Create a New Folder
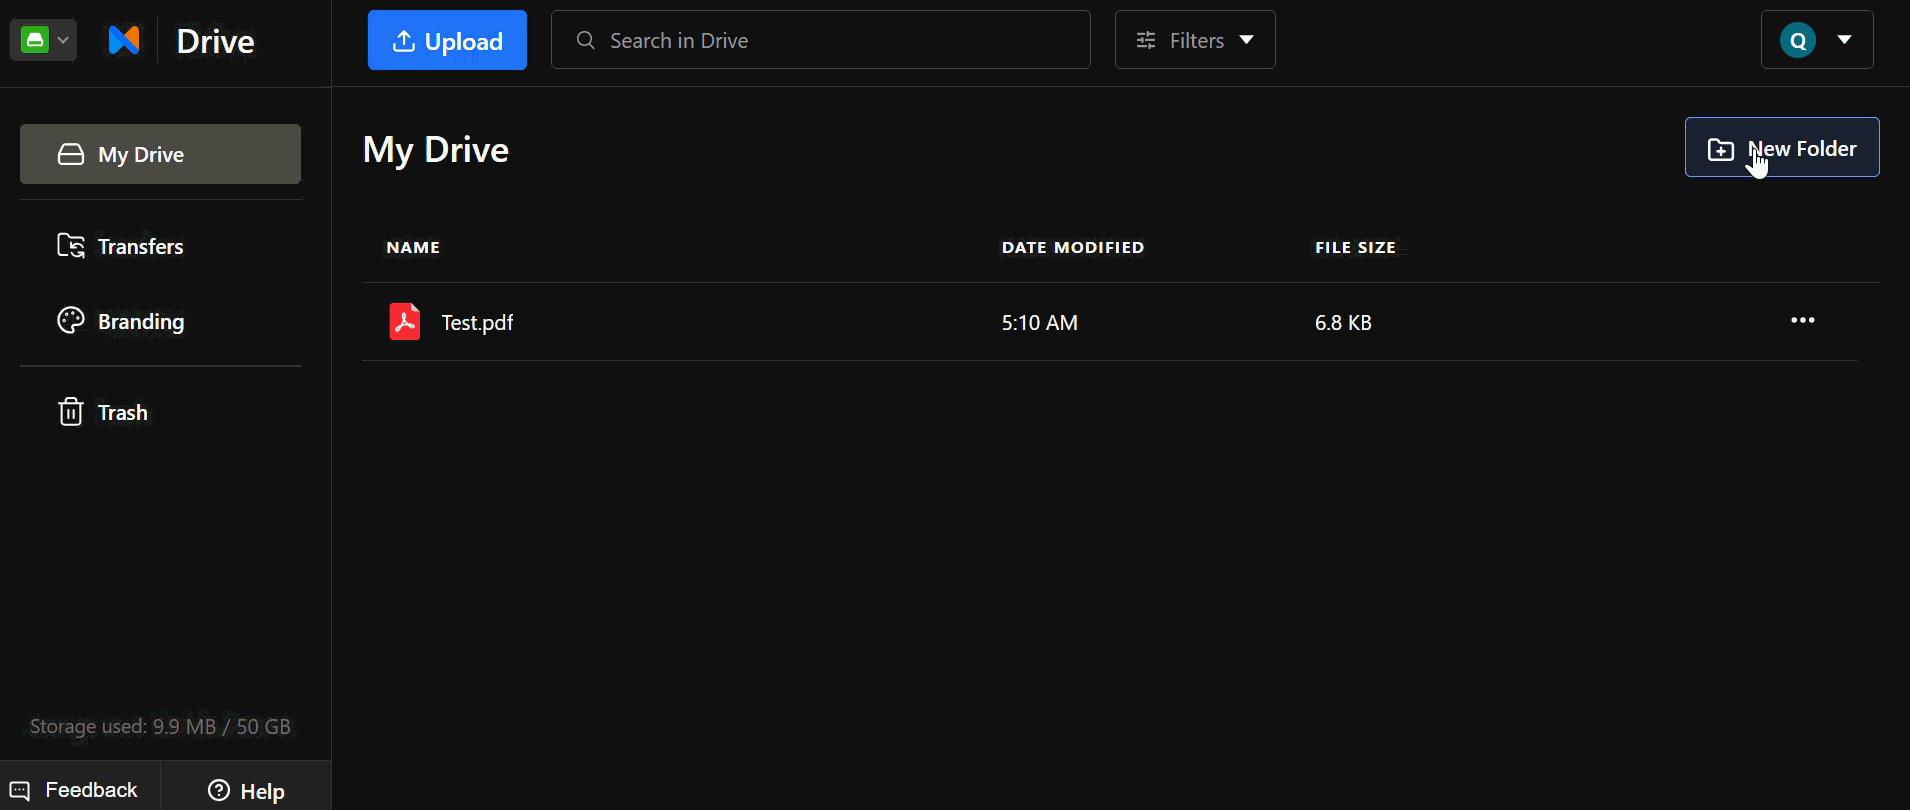The width and height of the screenshot is (1910, 810). 1782,148
